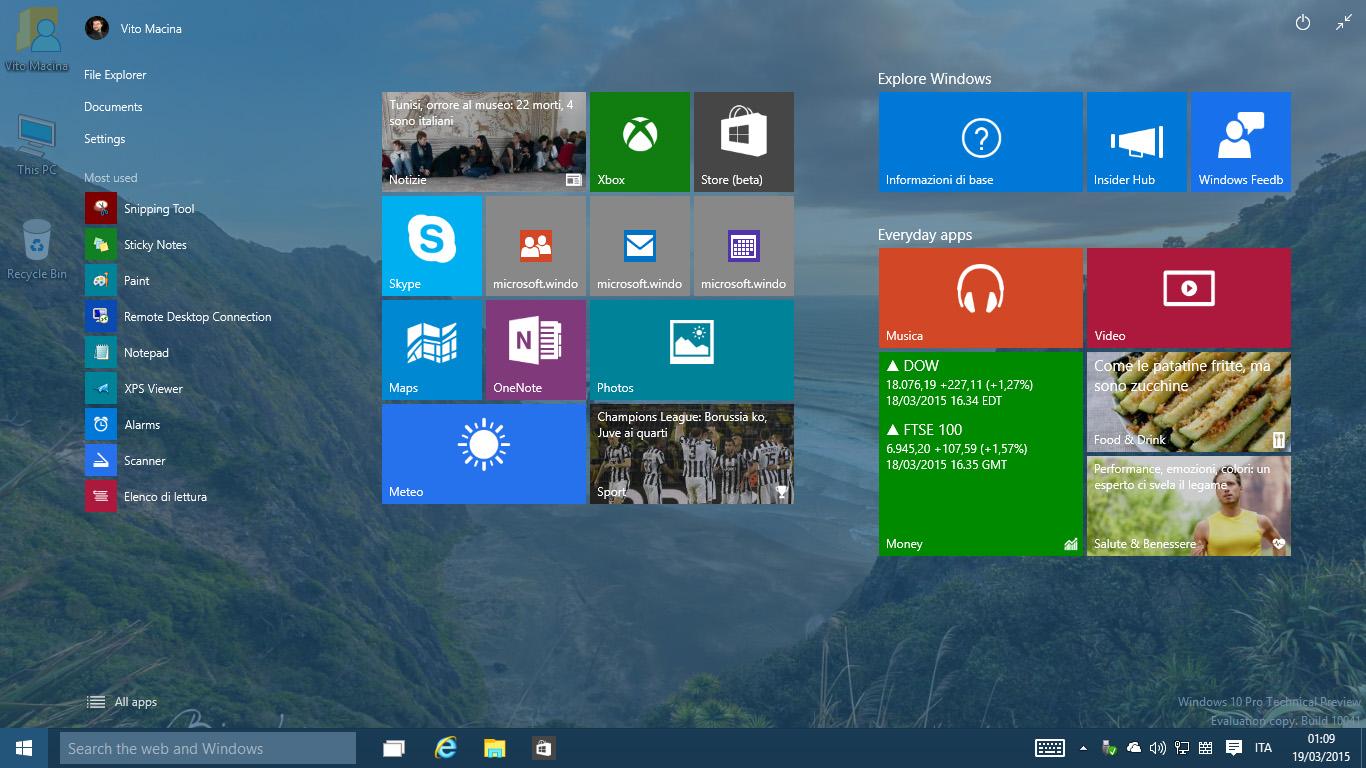Click the Safely Remove Hardware tray icon

(x=1109, y=748)
